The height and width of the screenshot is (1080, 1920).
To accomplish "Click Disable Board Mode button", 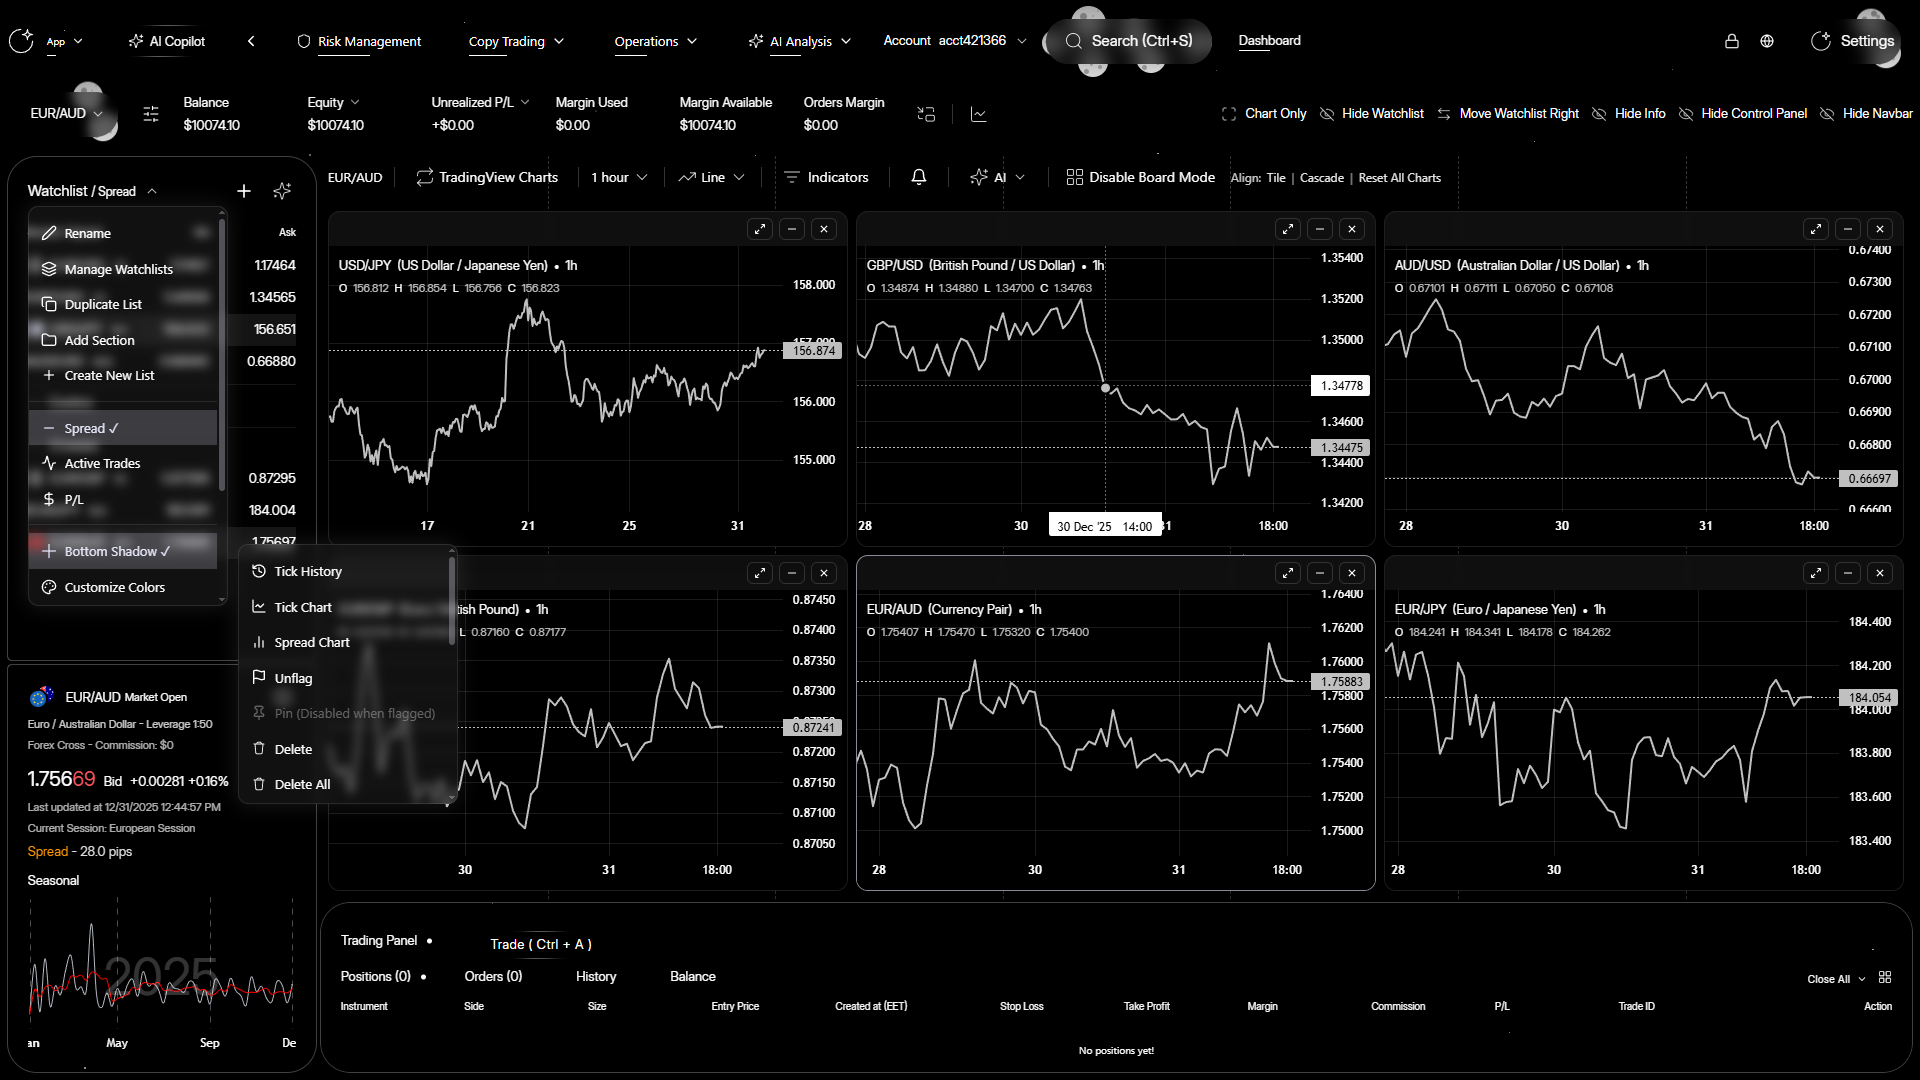I will 1141,177.
